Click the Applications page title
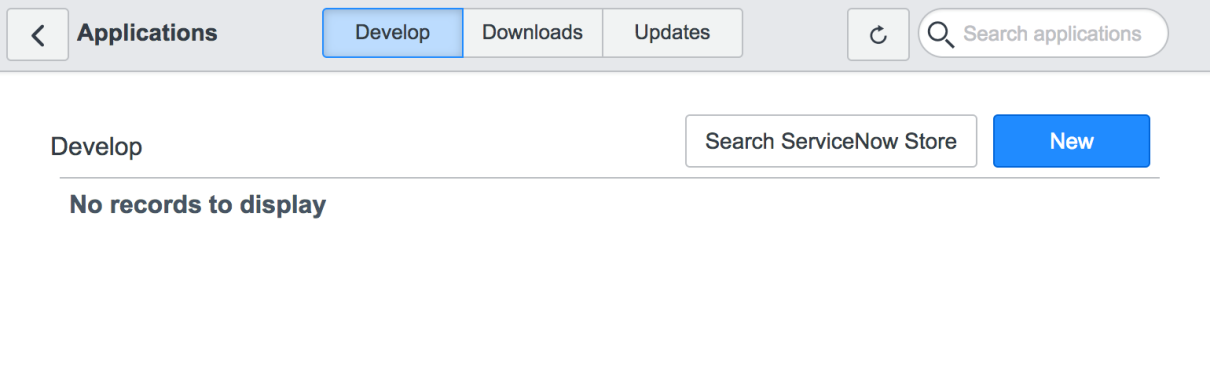Screen dimensions: 1210x365 click(x=147, y=33)
